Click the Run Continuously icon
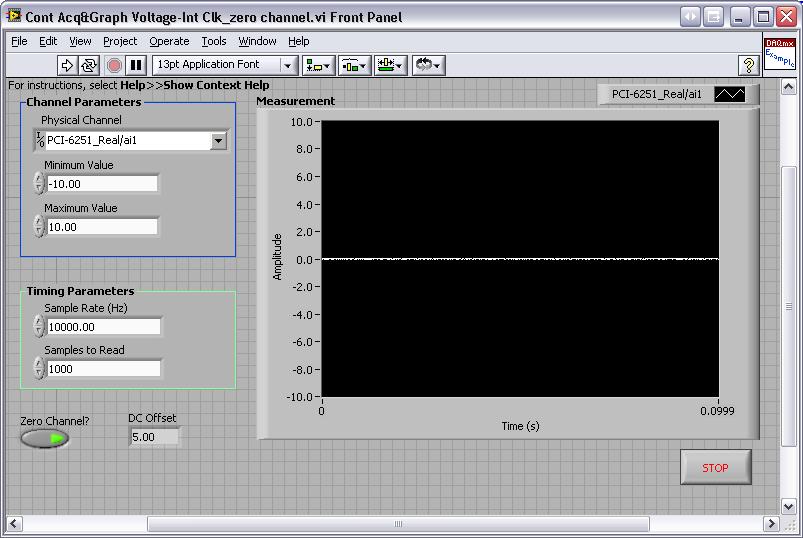 [89, 65]
